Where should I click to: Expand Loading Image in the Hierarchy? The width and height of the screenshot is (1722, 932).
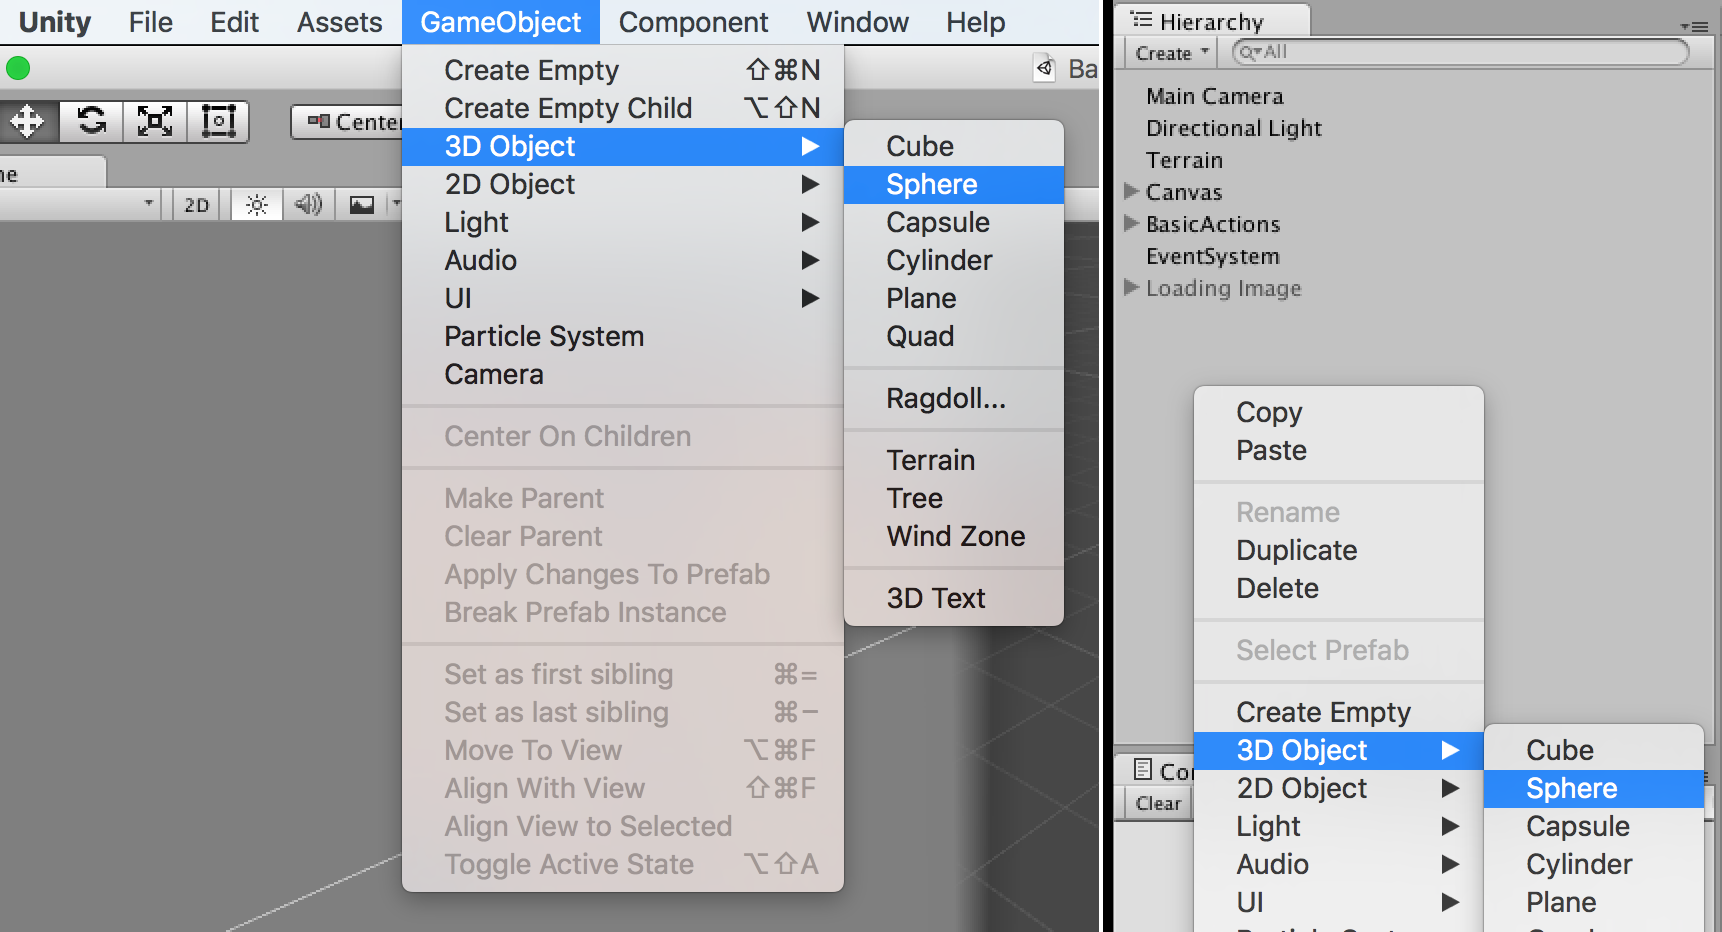point(1131,288)
